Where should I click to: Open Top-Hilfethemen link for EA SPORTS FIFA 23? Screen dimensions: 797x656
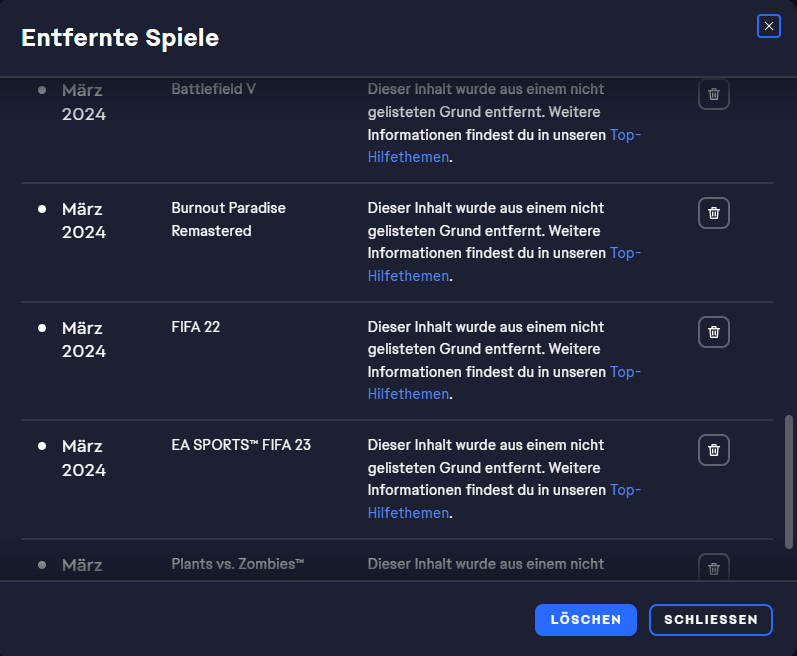[x=625, y=490]
